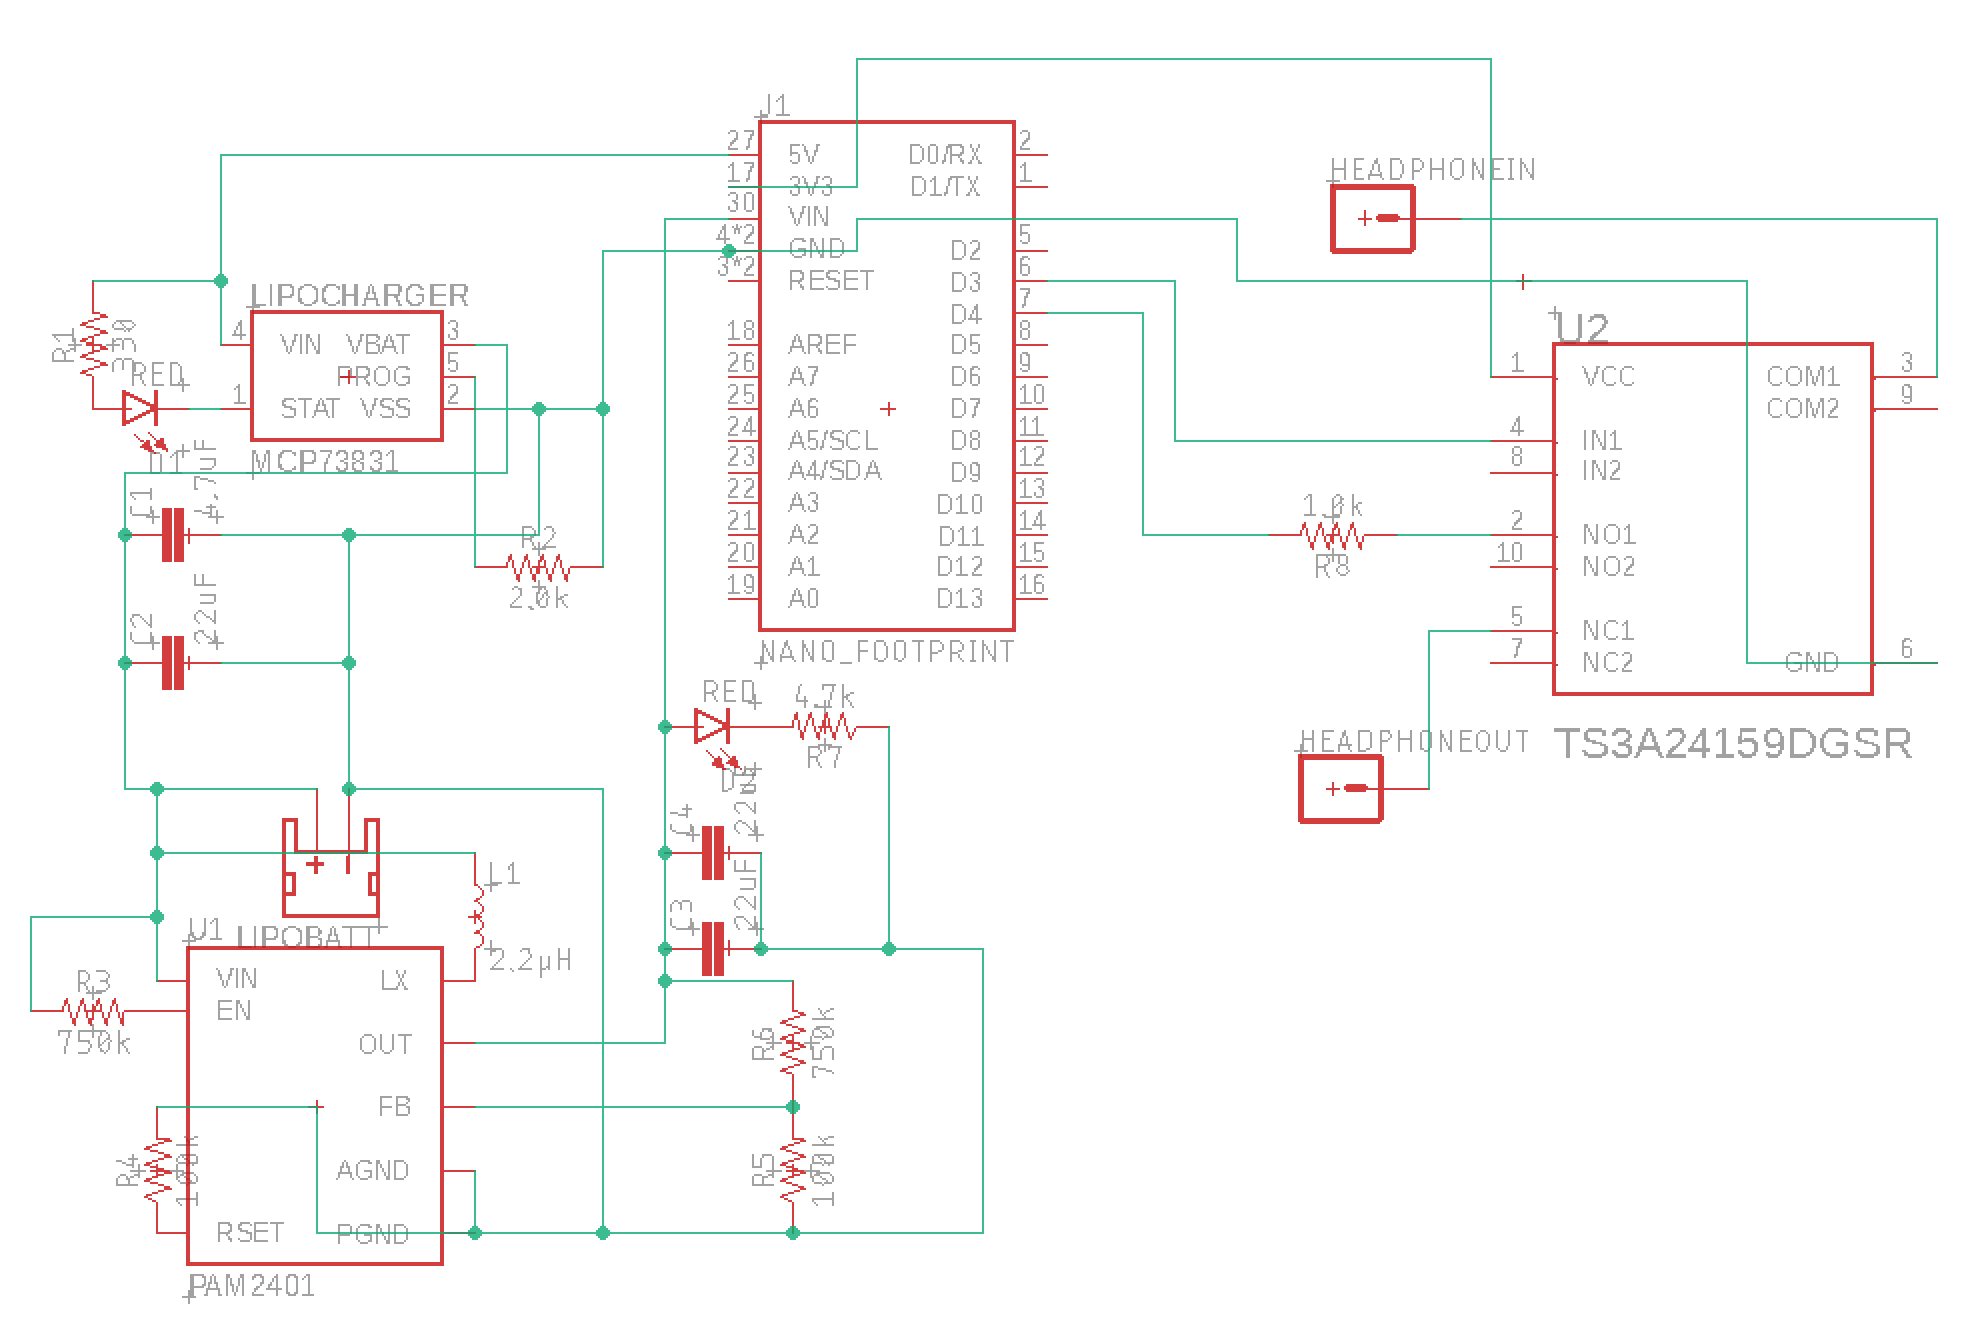Click the D0/RX pin label
The height and width of the screenshot is (1322, 1976).
pyautogui.click(x=946, y=154)
